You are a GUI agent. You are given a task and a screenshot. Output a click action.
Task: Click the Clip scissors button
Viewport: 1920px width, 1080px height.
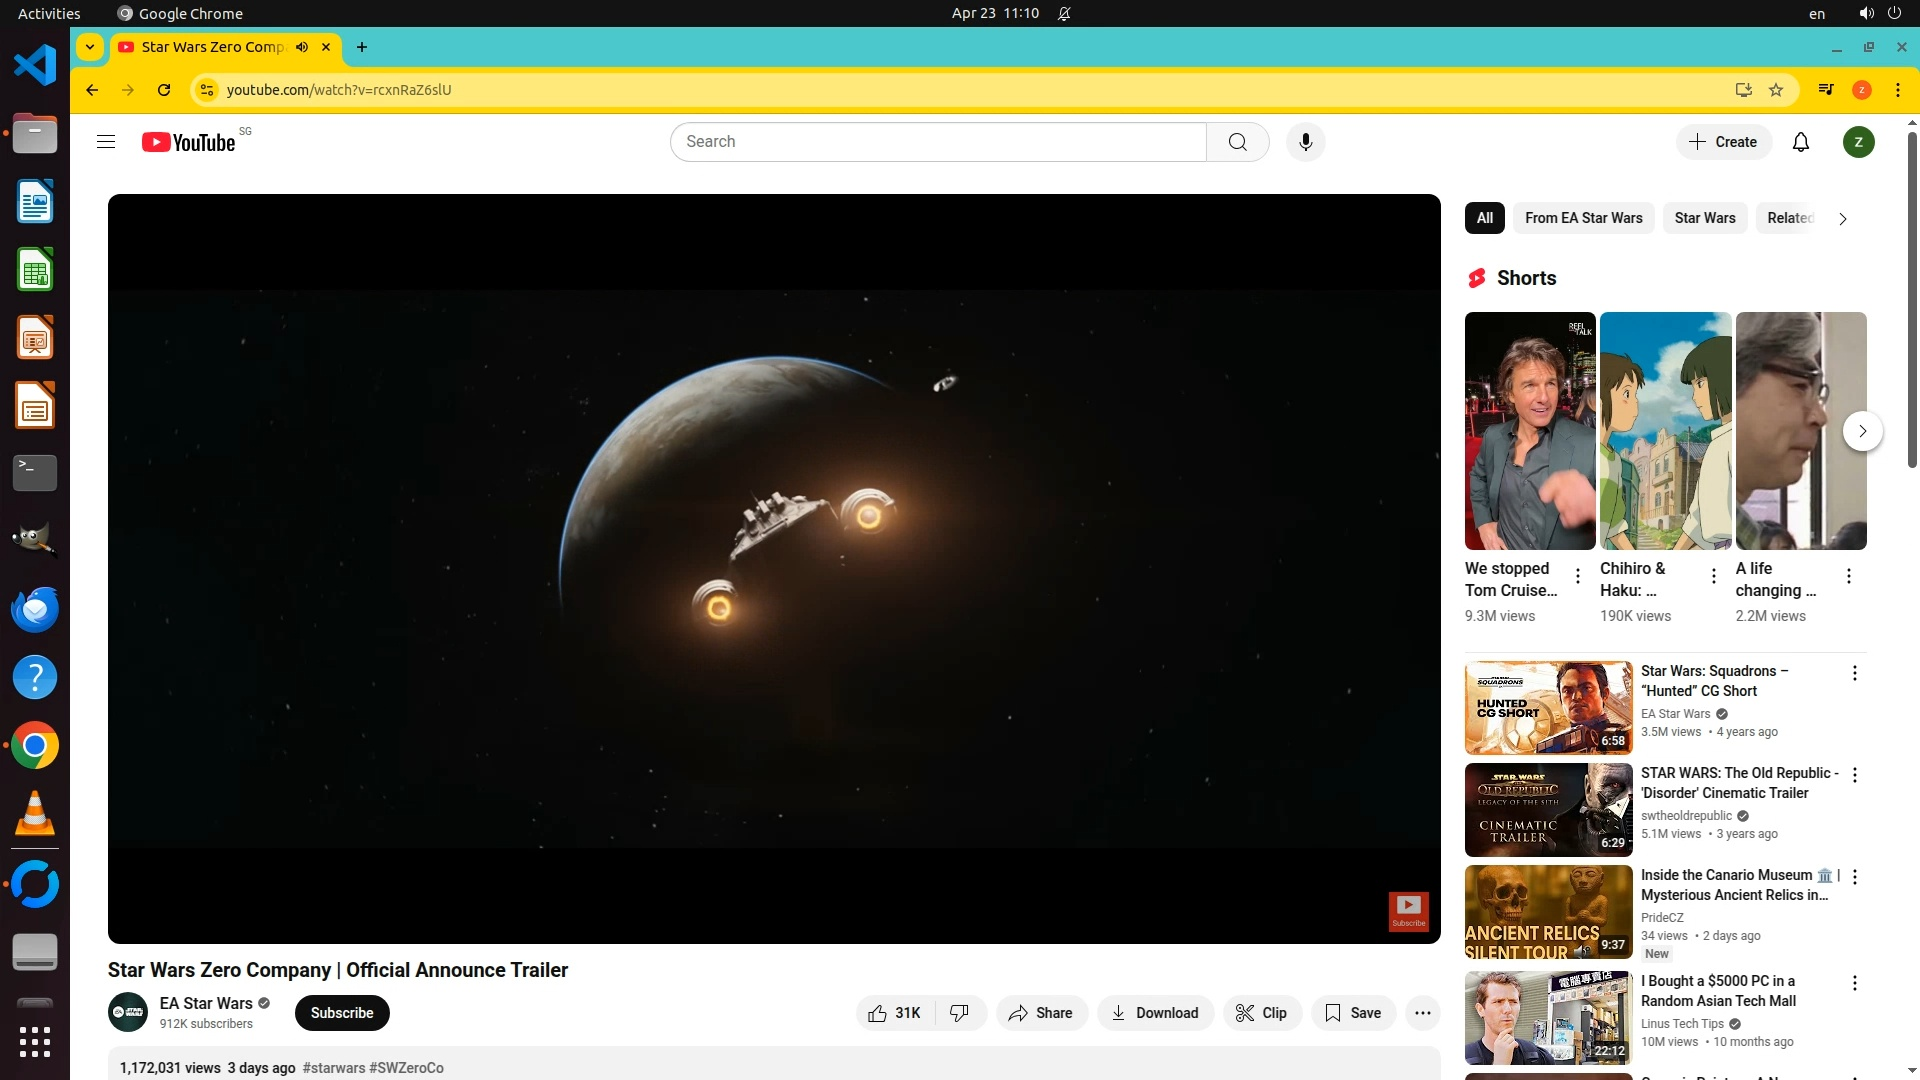pyautogui.click(x=1261, y=1013)
